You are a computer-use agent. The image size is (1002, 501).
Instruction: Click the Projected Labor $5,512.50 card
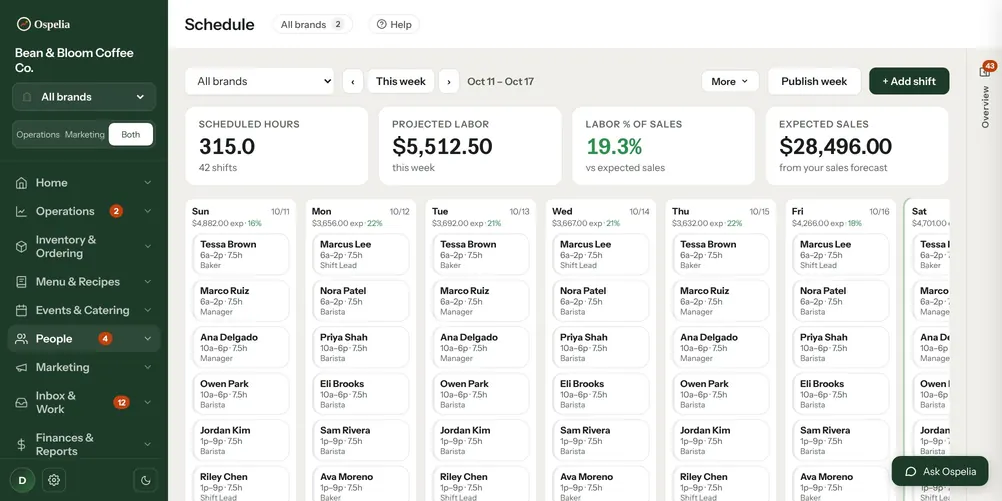[x=470, y=146]
